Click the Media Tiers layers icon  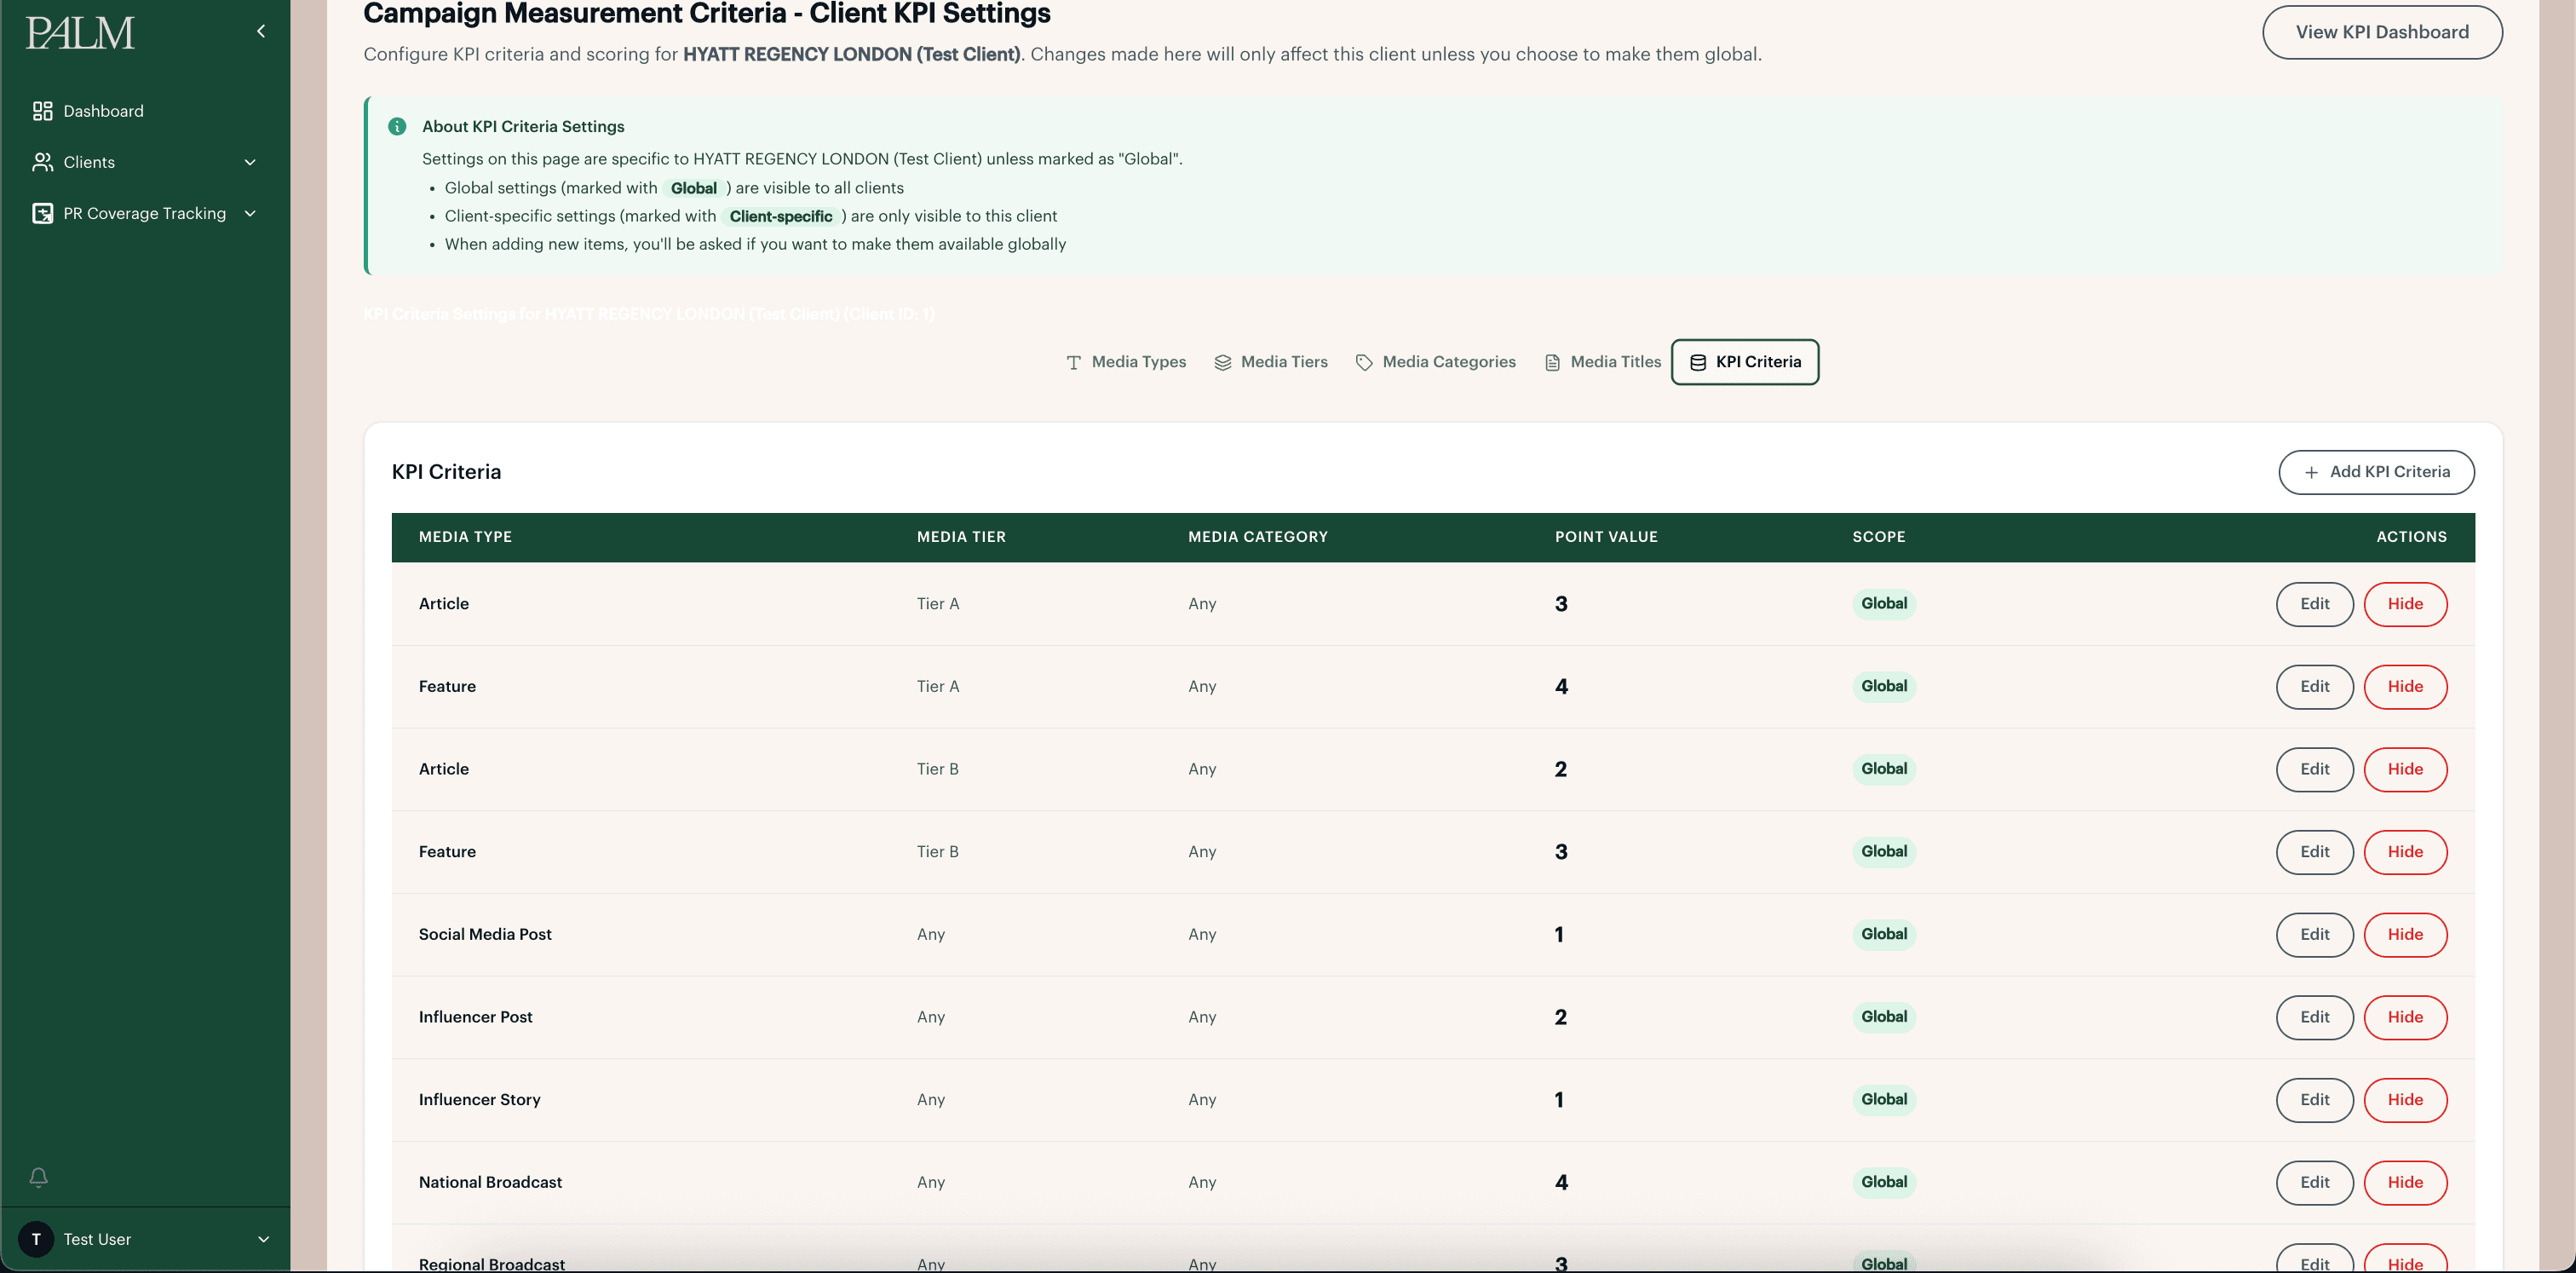click(1222, 362)
